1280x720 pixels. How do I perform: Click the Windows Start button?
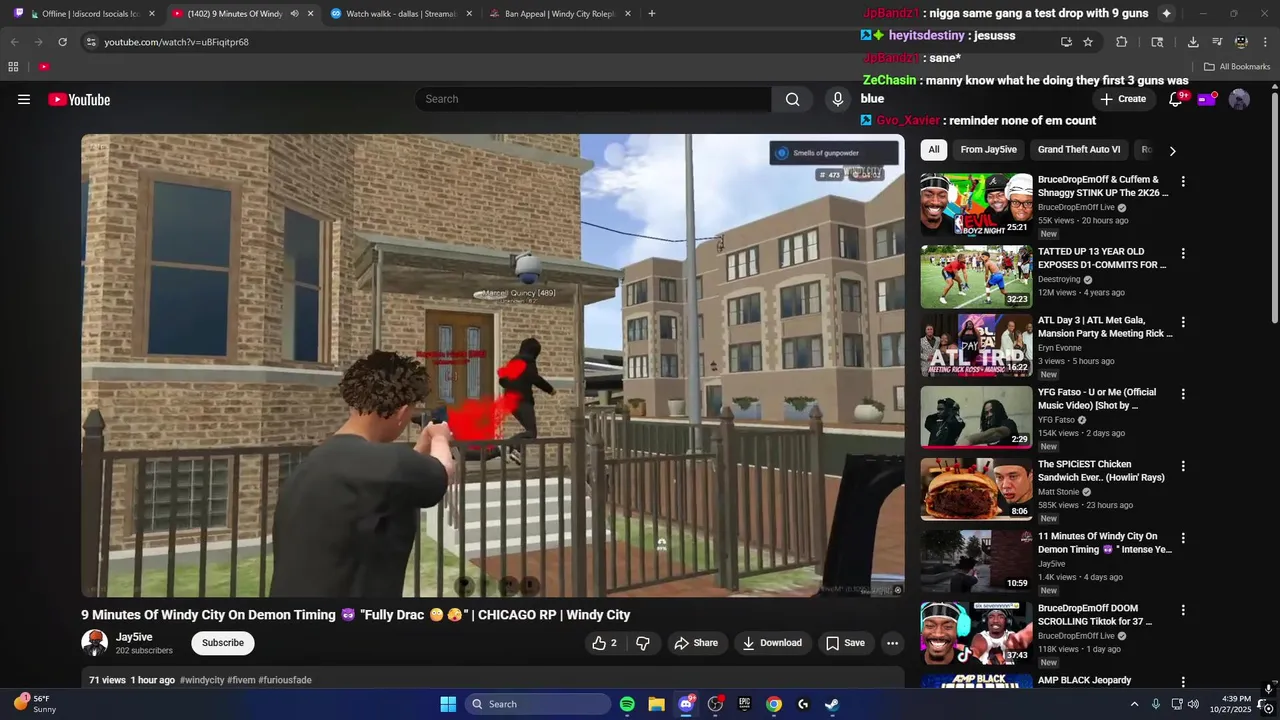tap(448, 704)
